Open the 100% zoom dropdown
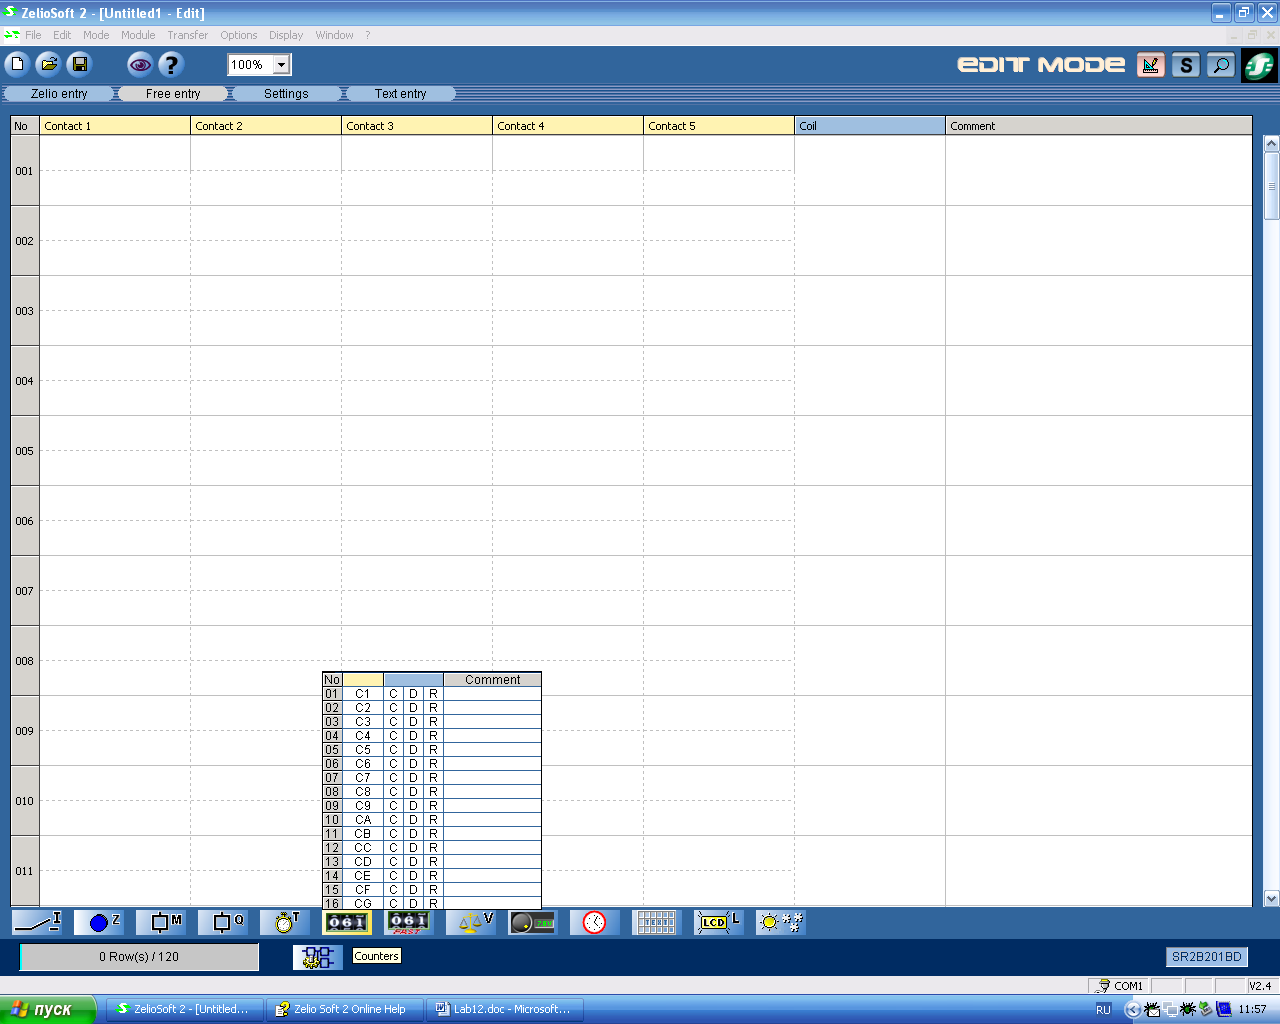Screen dimensions: 1280x1024 pos(281,65)
